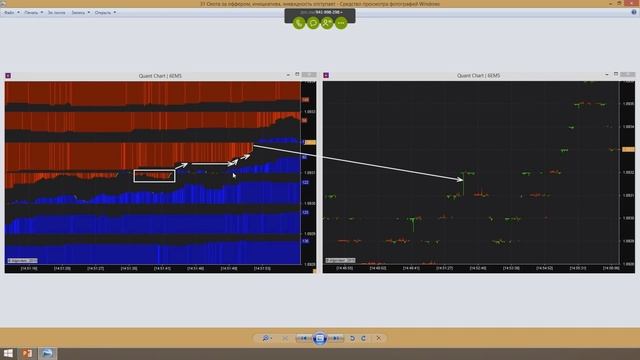
Task: Go to the next photo
Action: coord(336,338)
